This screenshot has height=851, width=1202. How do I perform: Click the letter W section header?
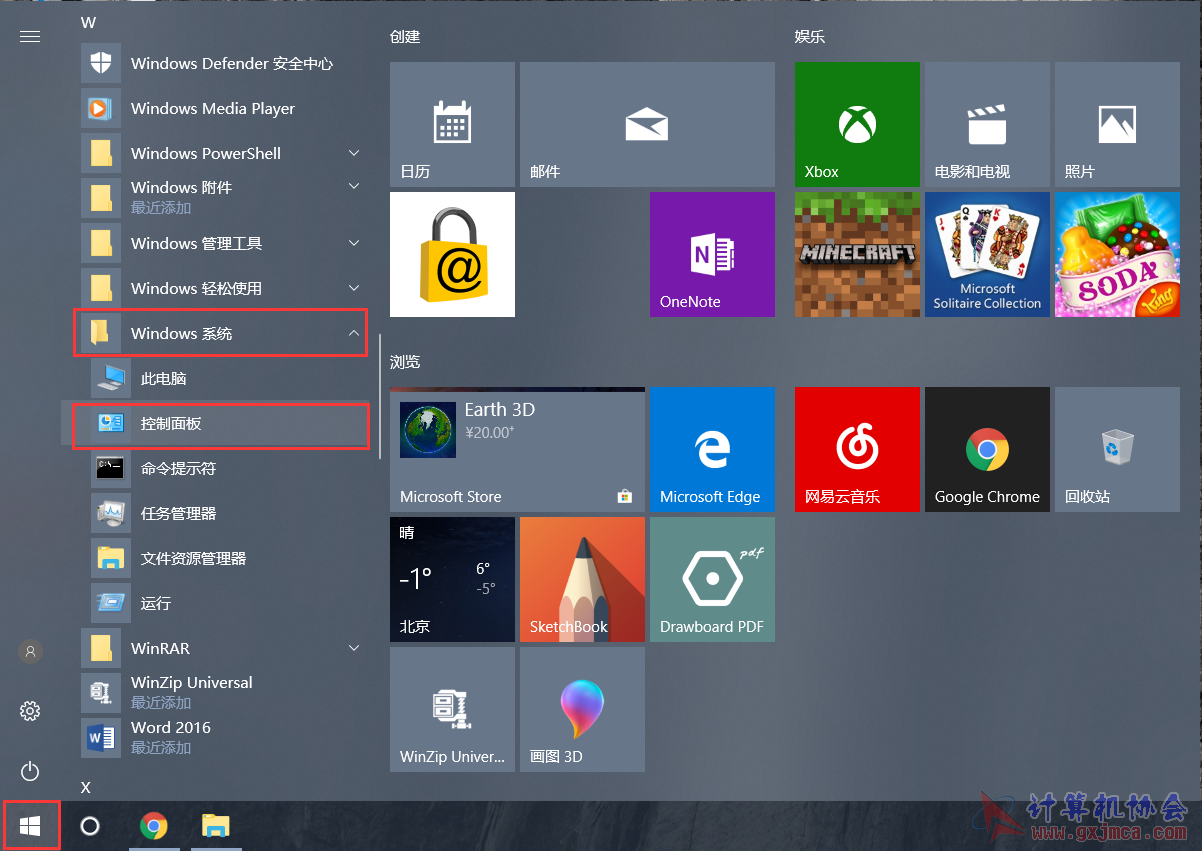(x=88, y=22)
